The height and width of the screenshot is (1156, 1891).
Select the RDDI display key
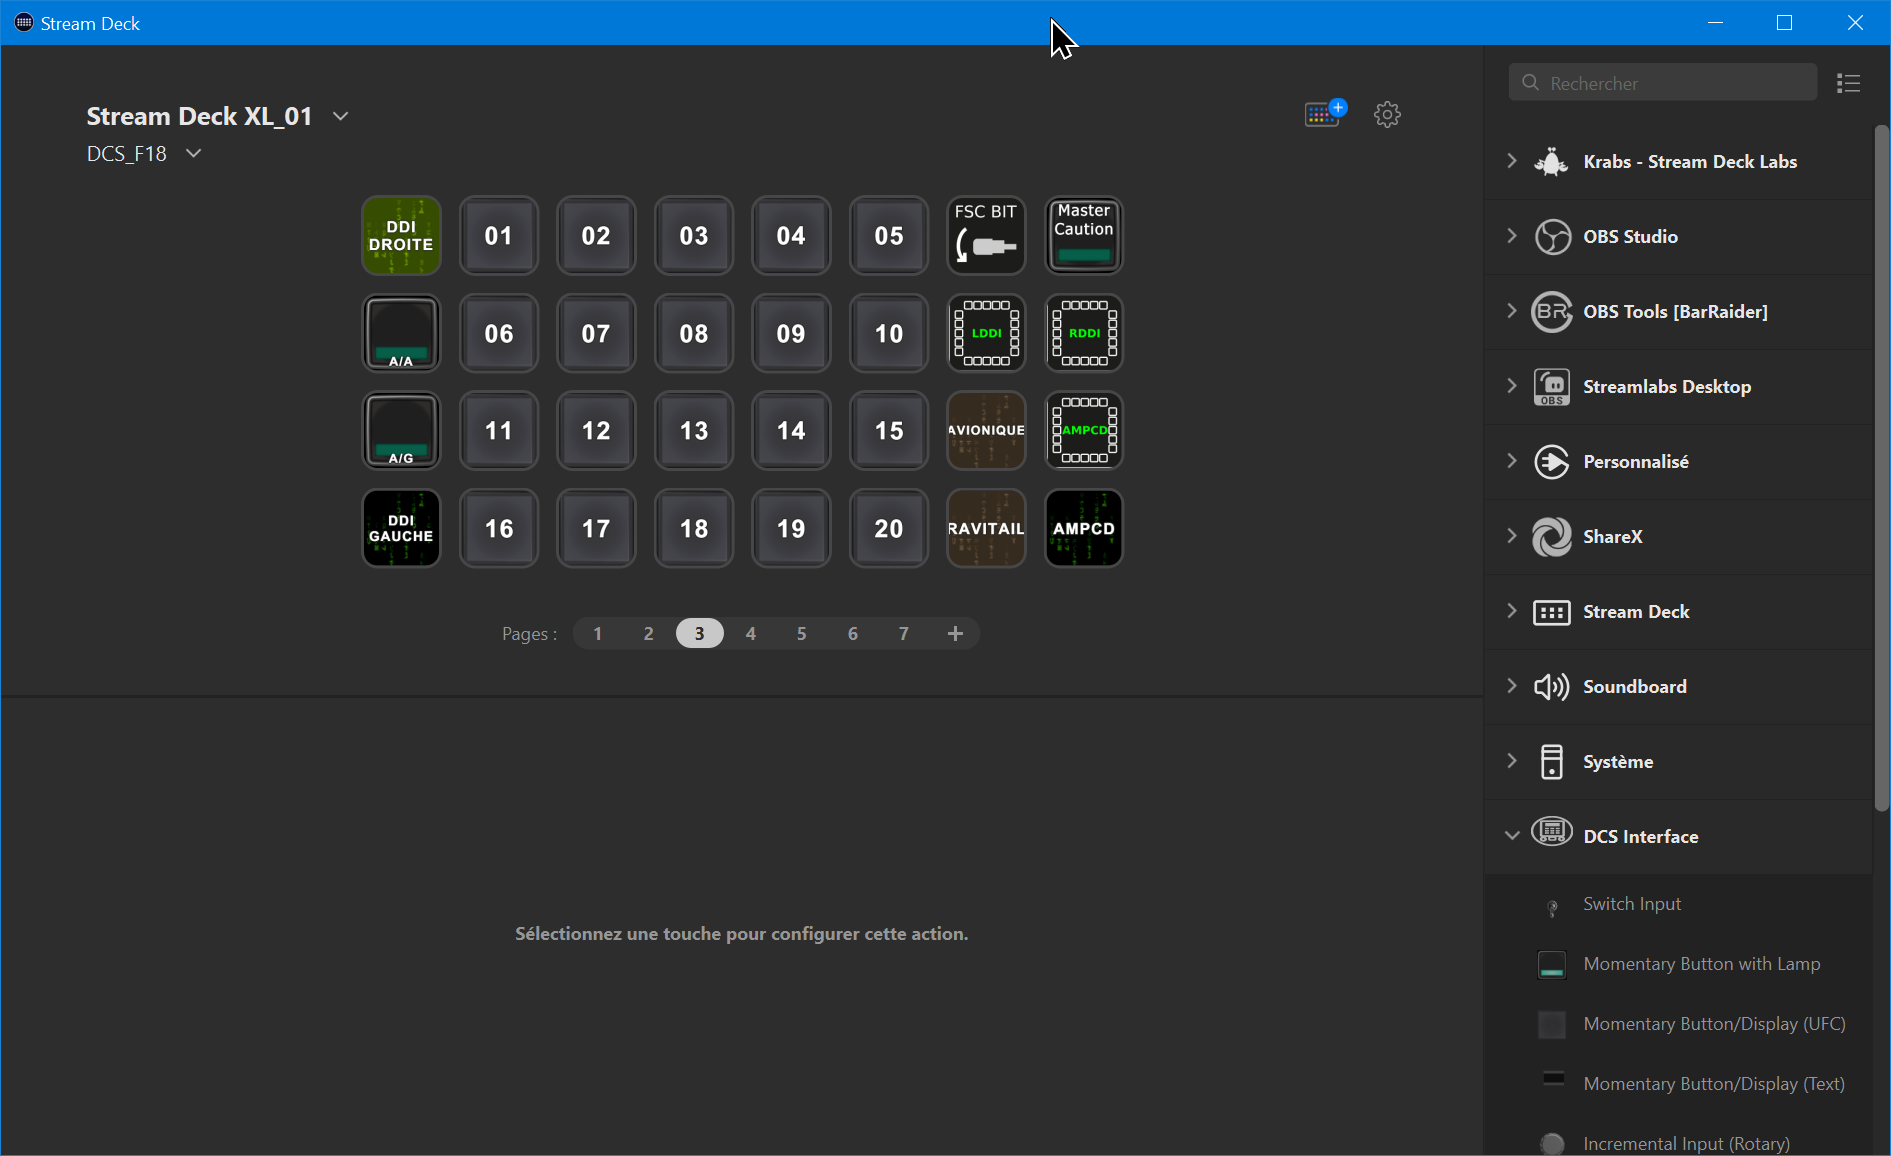tap(1084, 333)
